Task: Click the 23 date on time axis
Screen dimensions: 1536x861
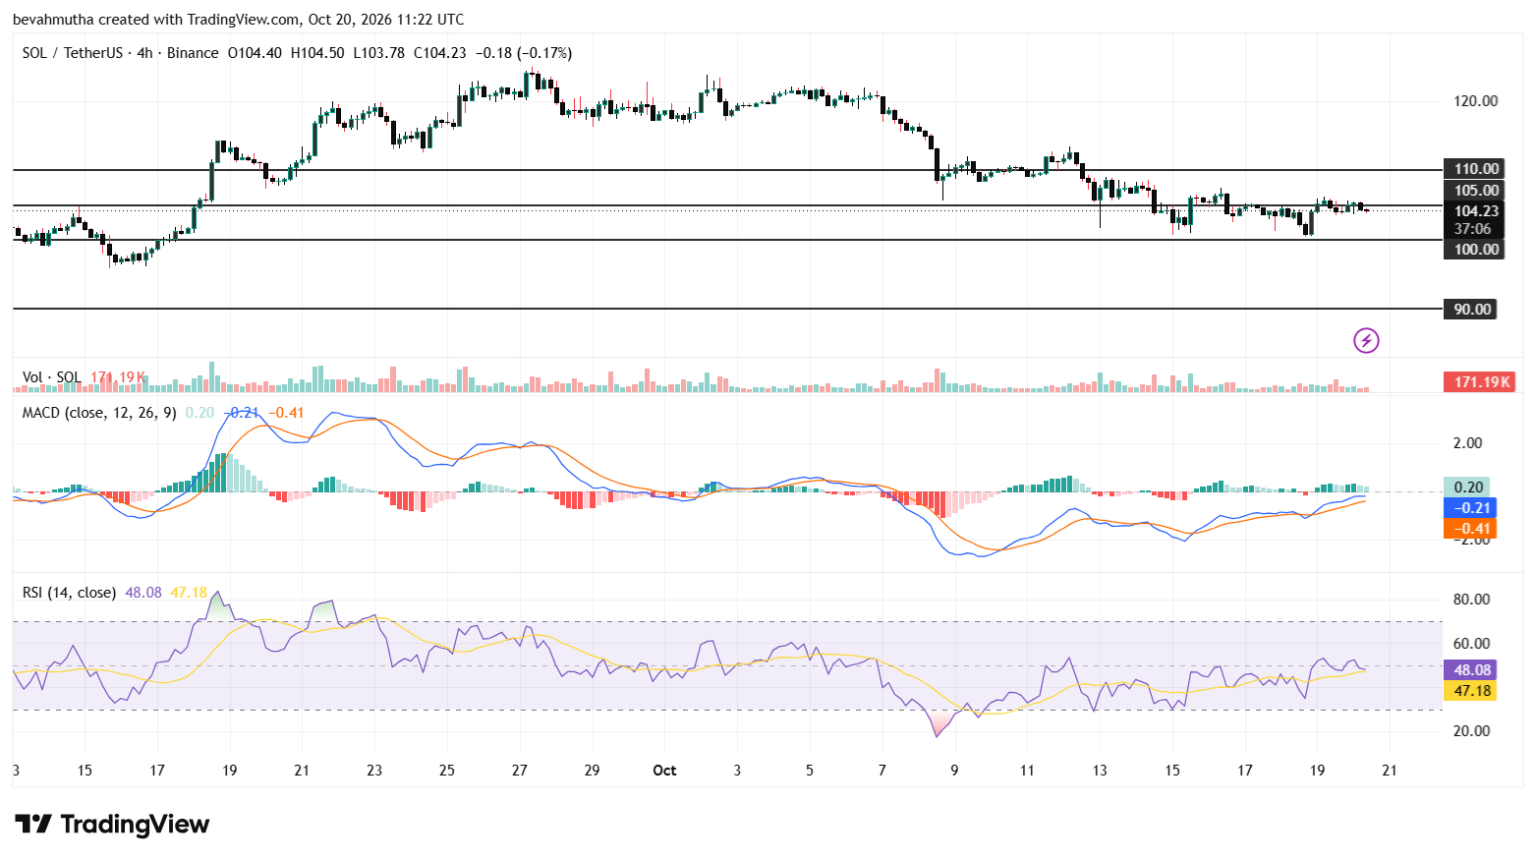Action: [x=374, y=770]
